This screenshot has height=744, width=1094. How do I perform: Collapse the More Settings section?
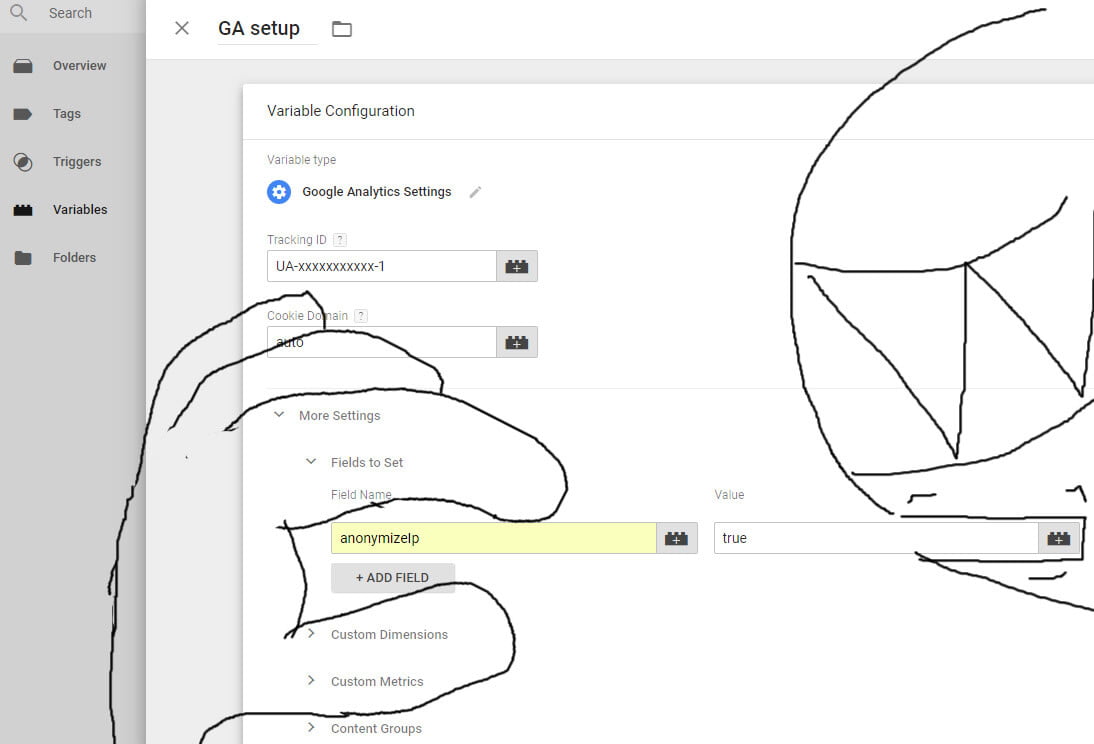pyautogui.click(x=279, y=415)
